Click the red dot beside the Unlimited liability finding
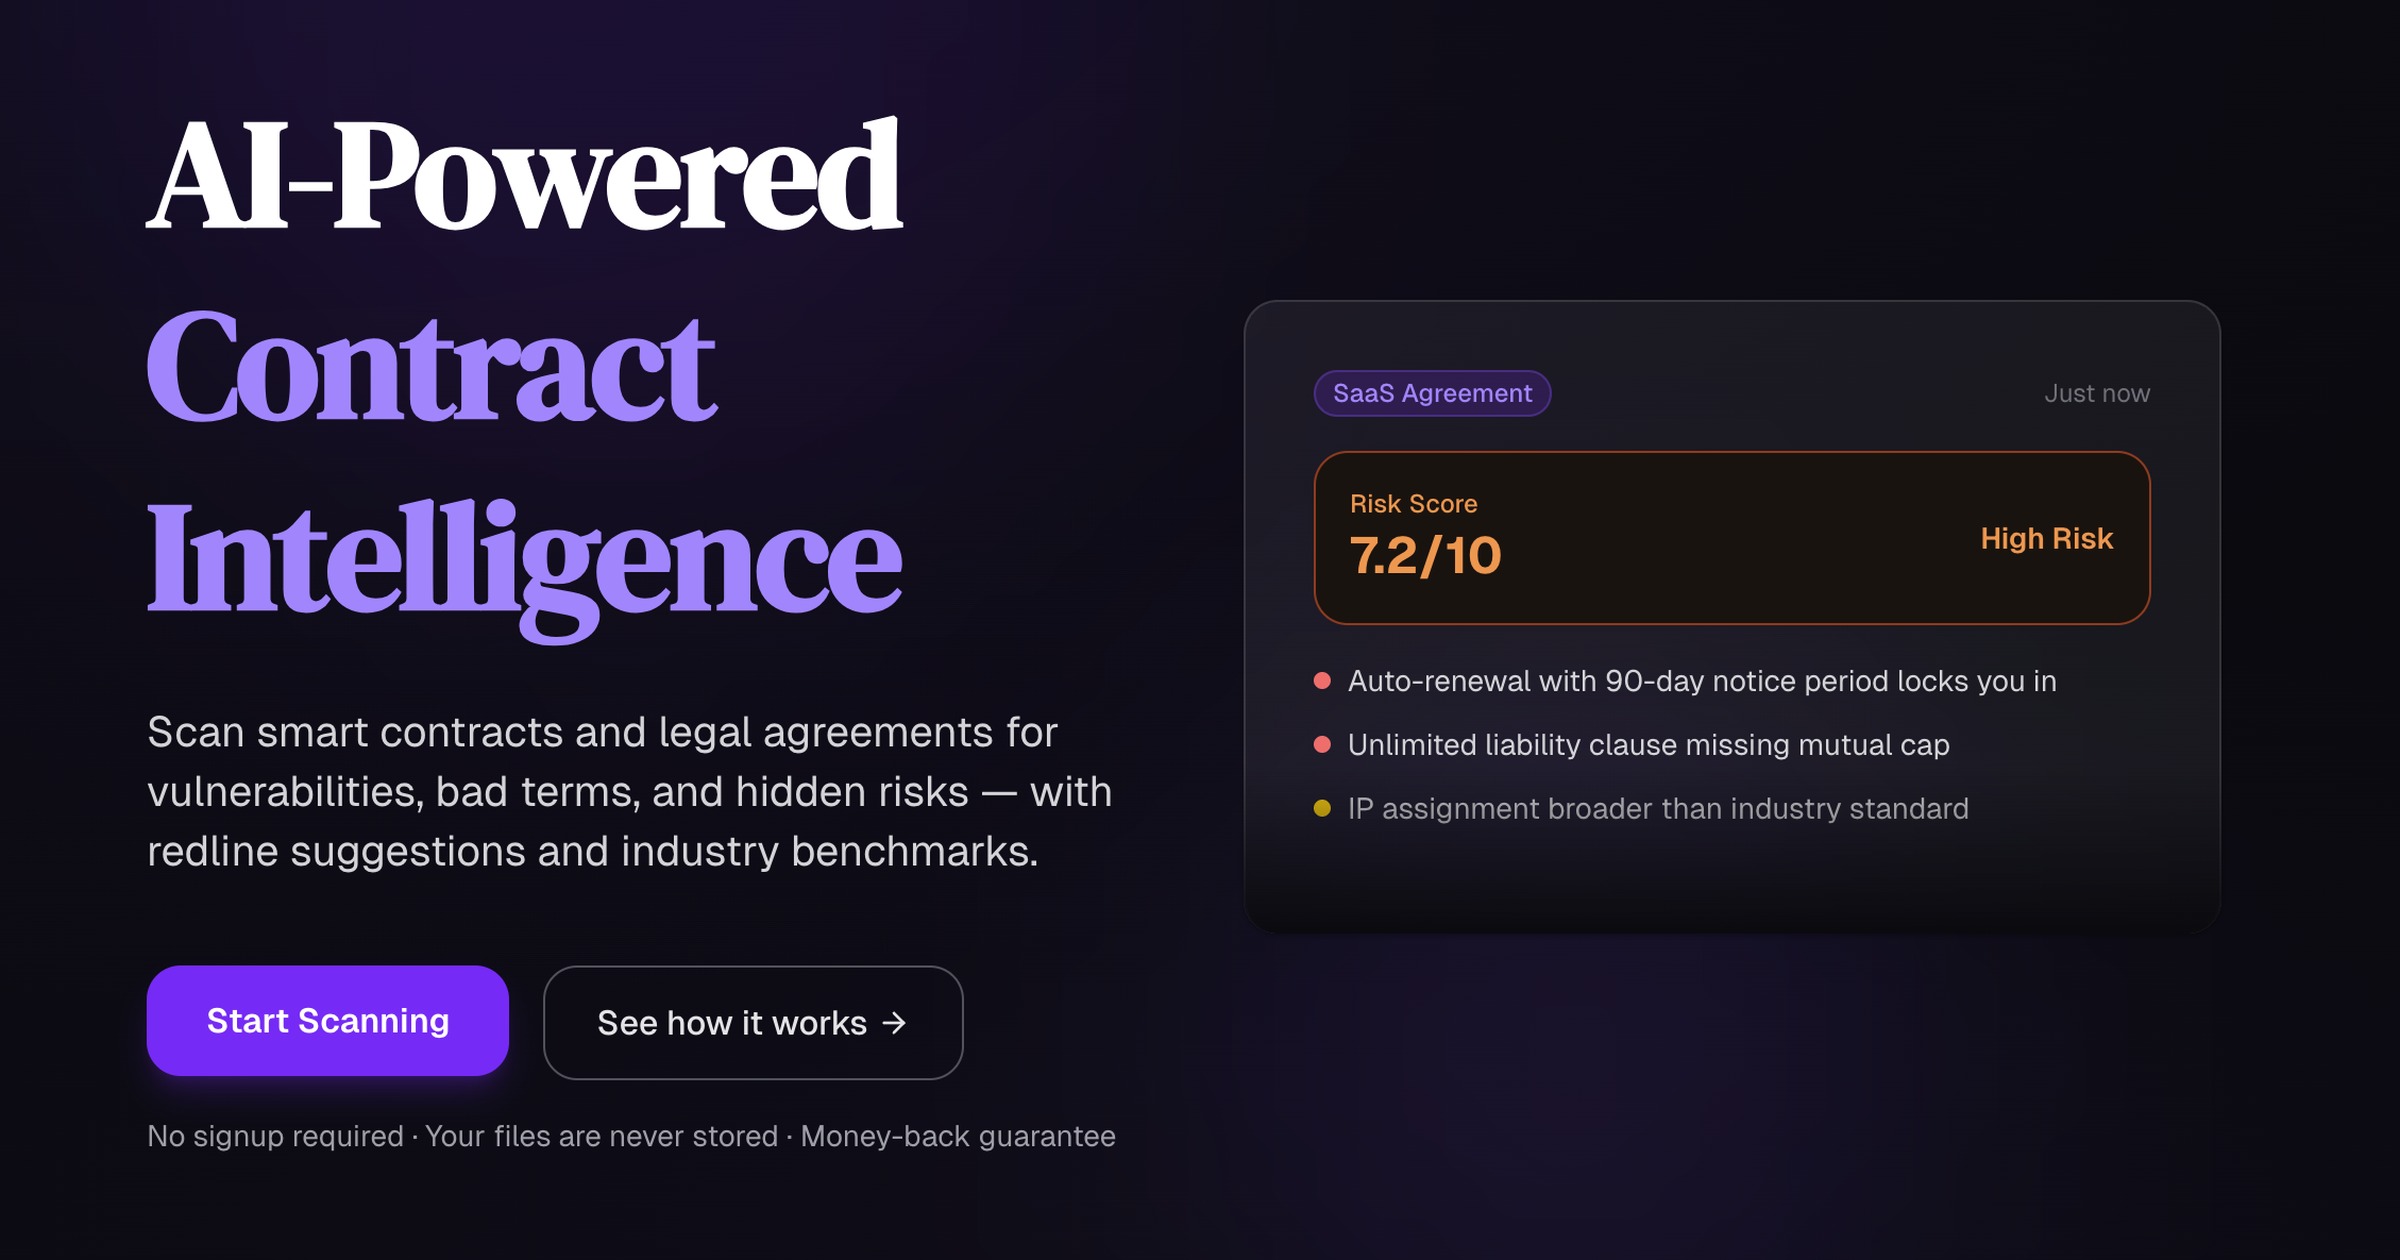This screenshot has height=1260, width=2400. (1322, 745)
